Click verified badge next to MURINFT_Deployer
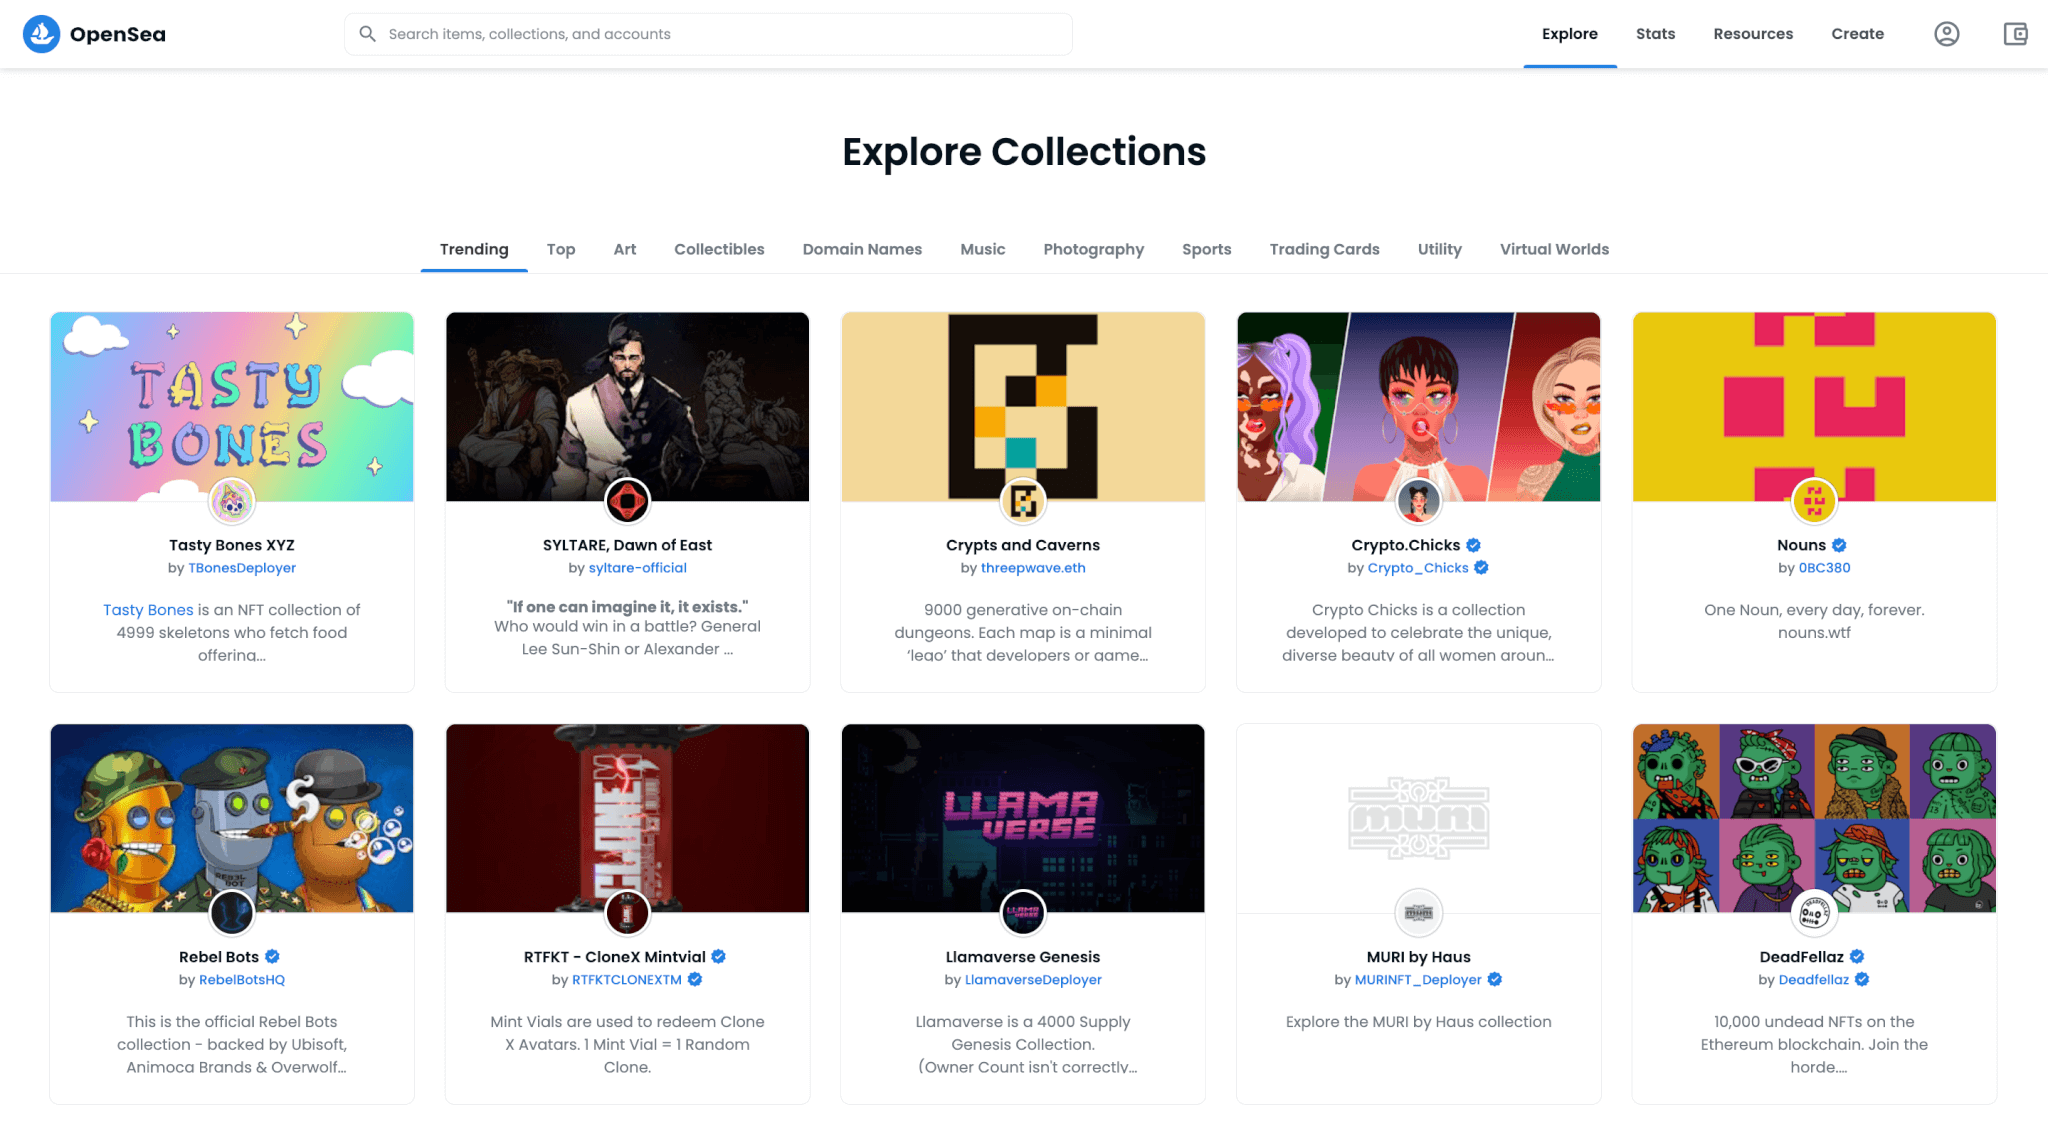The image size is (2048, 1121). [x=1494, y=980]
